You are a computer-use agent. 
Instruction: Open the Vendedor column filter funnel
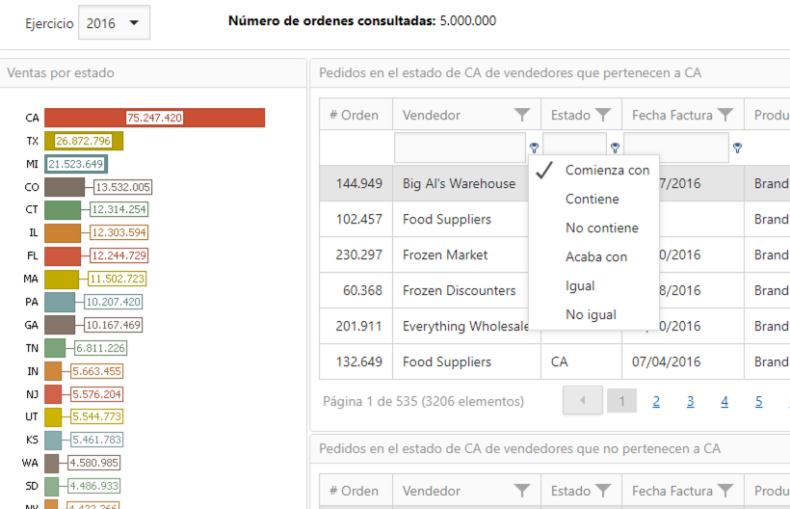pos(522,115)
